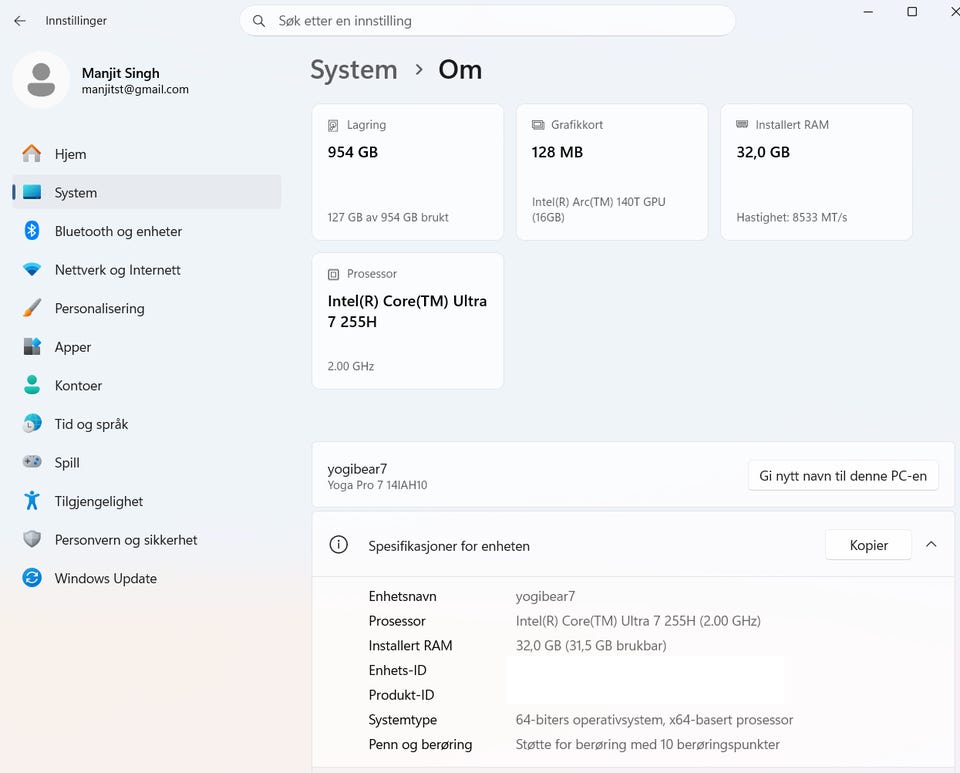
Task: Click the Installert RAM chip icon
Action: tap(742, 124)
